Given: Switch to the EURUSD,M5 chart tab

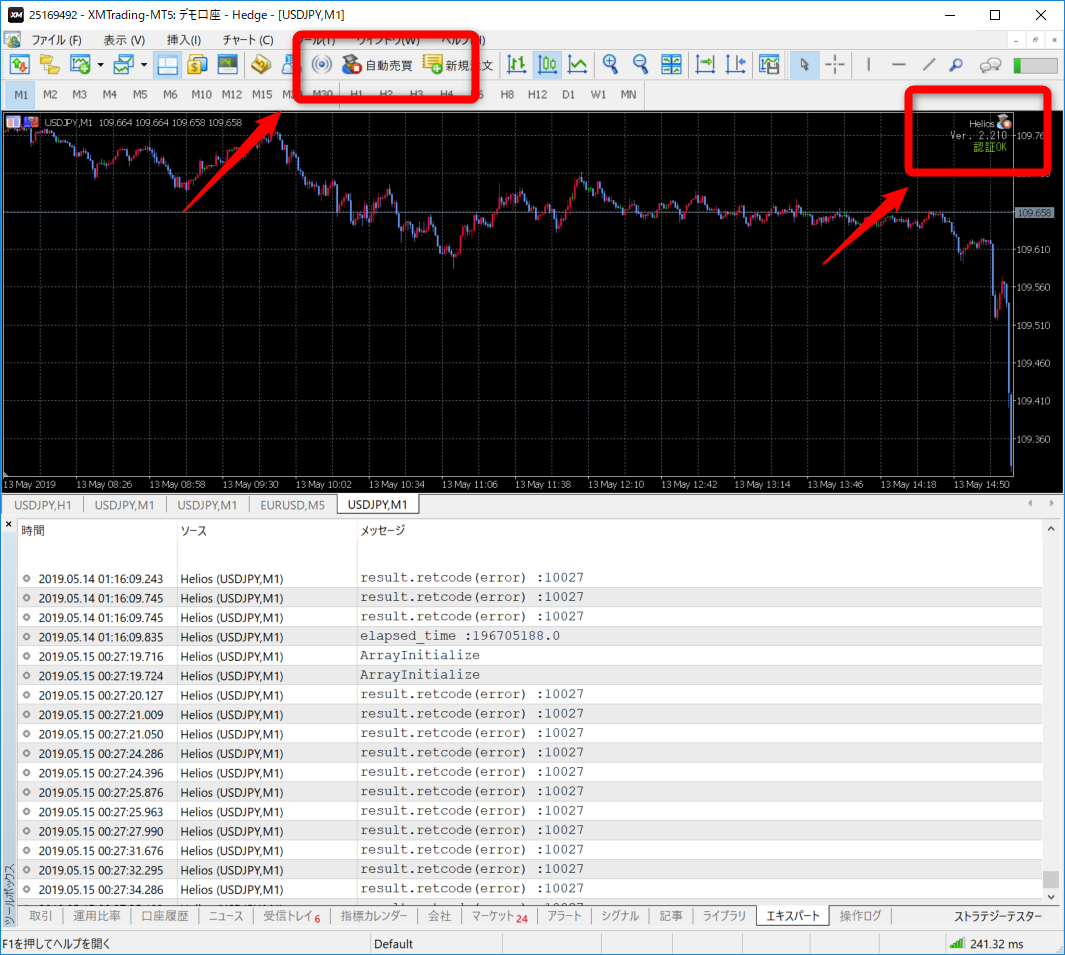Looking at the screenshot, I should pos(292,505).
